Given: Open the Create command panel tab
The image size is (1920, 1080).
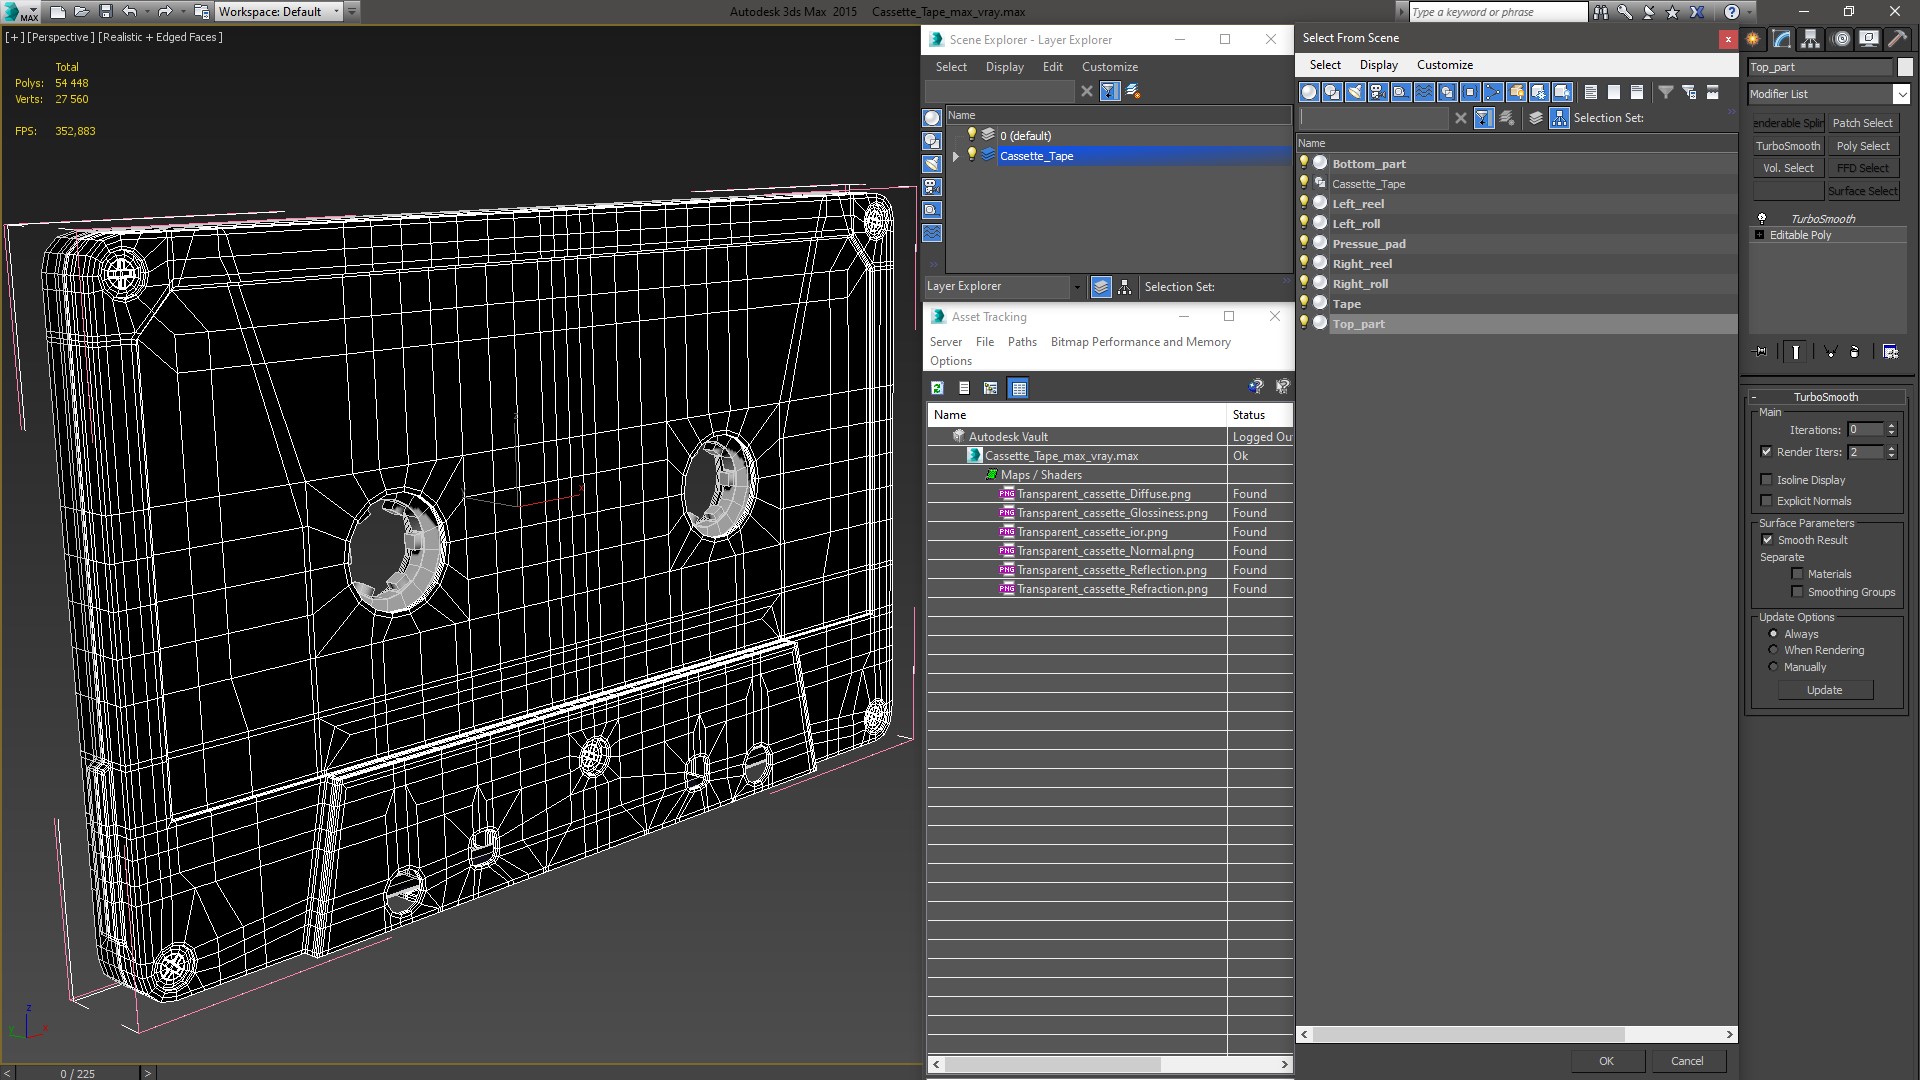Looking at the screenshot, I should (x=1753, y=39).
